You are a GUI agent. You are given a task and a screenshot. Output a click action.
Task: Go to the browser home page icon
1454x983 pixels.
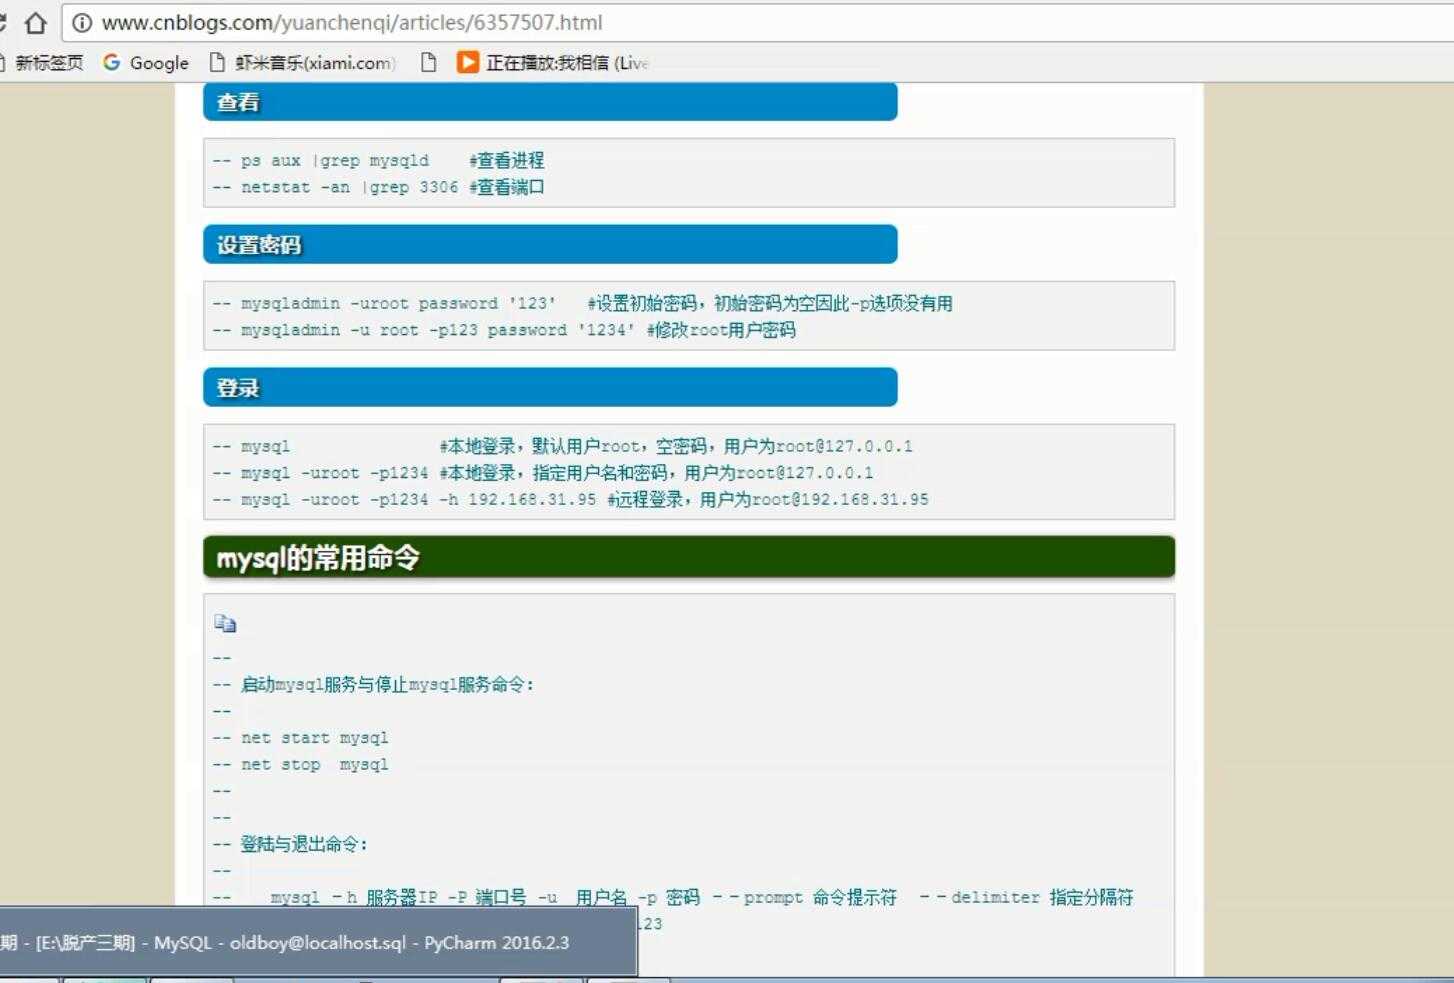(x=36, y=23)
